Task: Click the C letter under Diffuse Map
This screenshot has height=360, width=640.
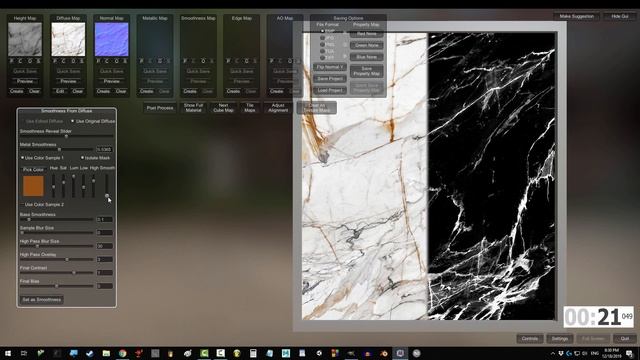Action: pos(63,61)
